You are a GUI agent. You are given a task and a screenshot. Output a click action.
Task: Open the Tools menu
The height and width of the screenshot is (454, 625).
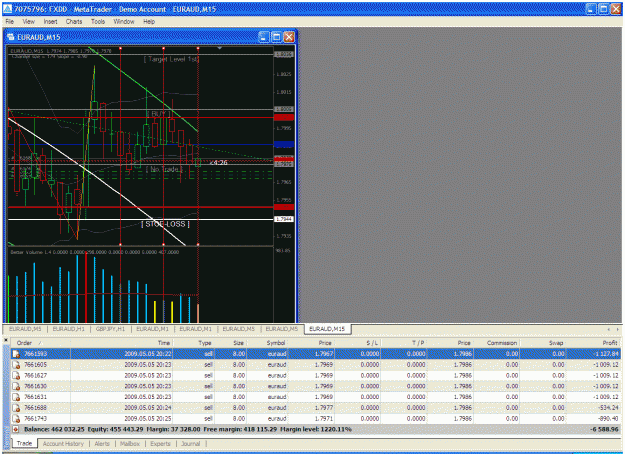tap(98, 22)
